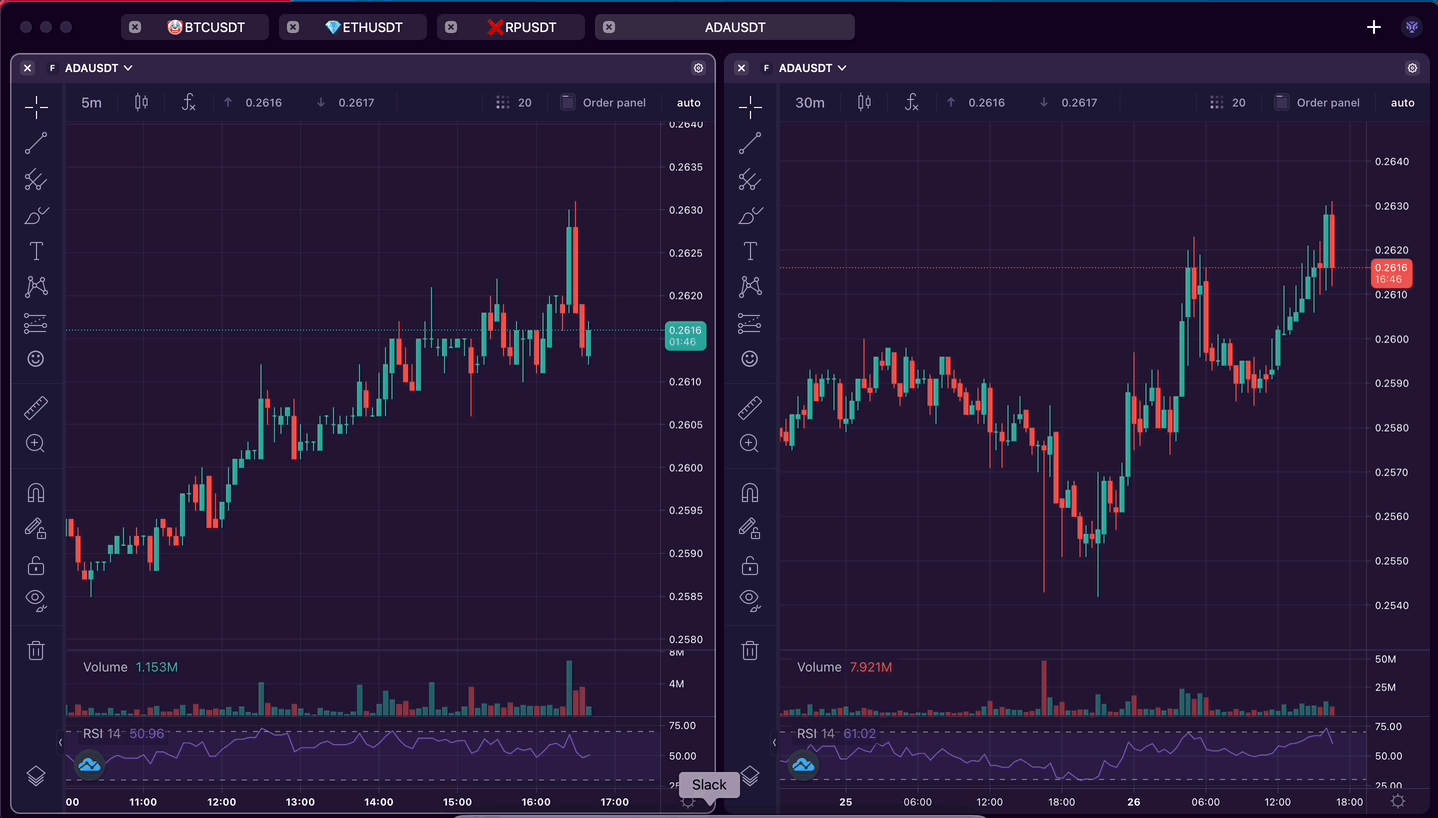Select the emoji sticker tool in right chart
1438x818 pixels.
750,358
